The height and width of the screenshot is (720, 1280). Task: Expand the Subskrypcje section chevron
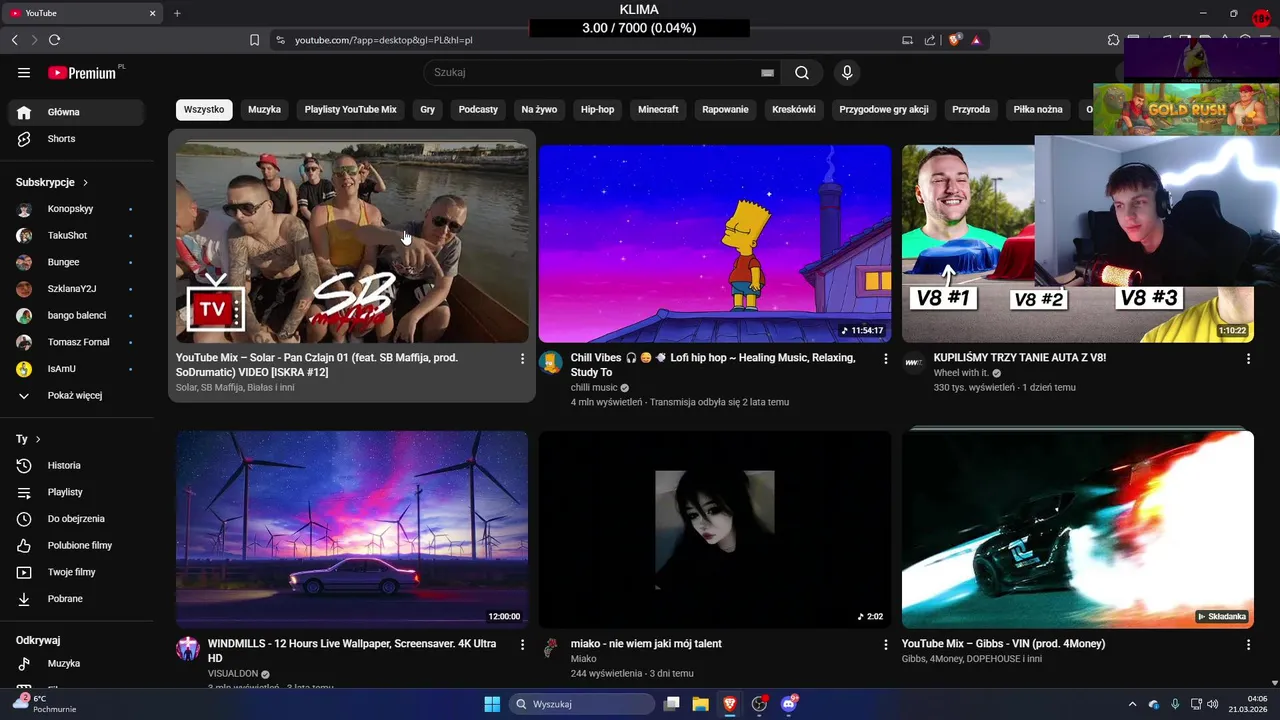(85, 183)
